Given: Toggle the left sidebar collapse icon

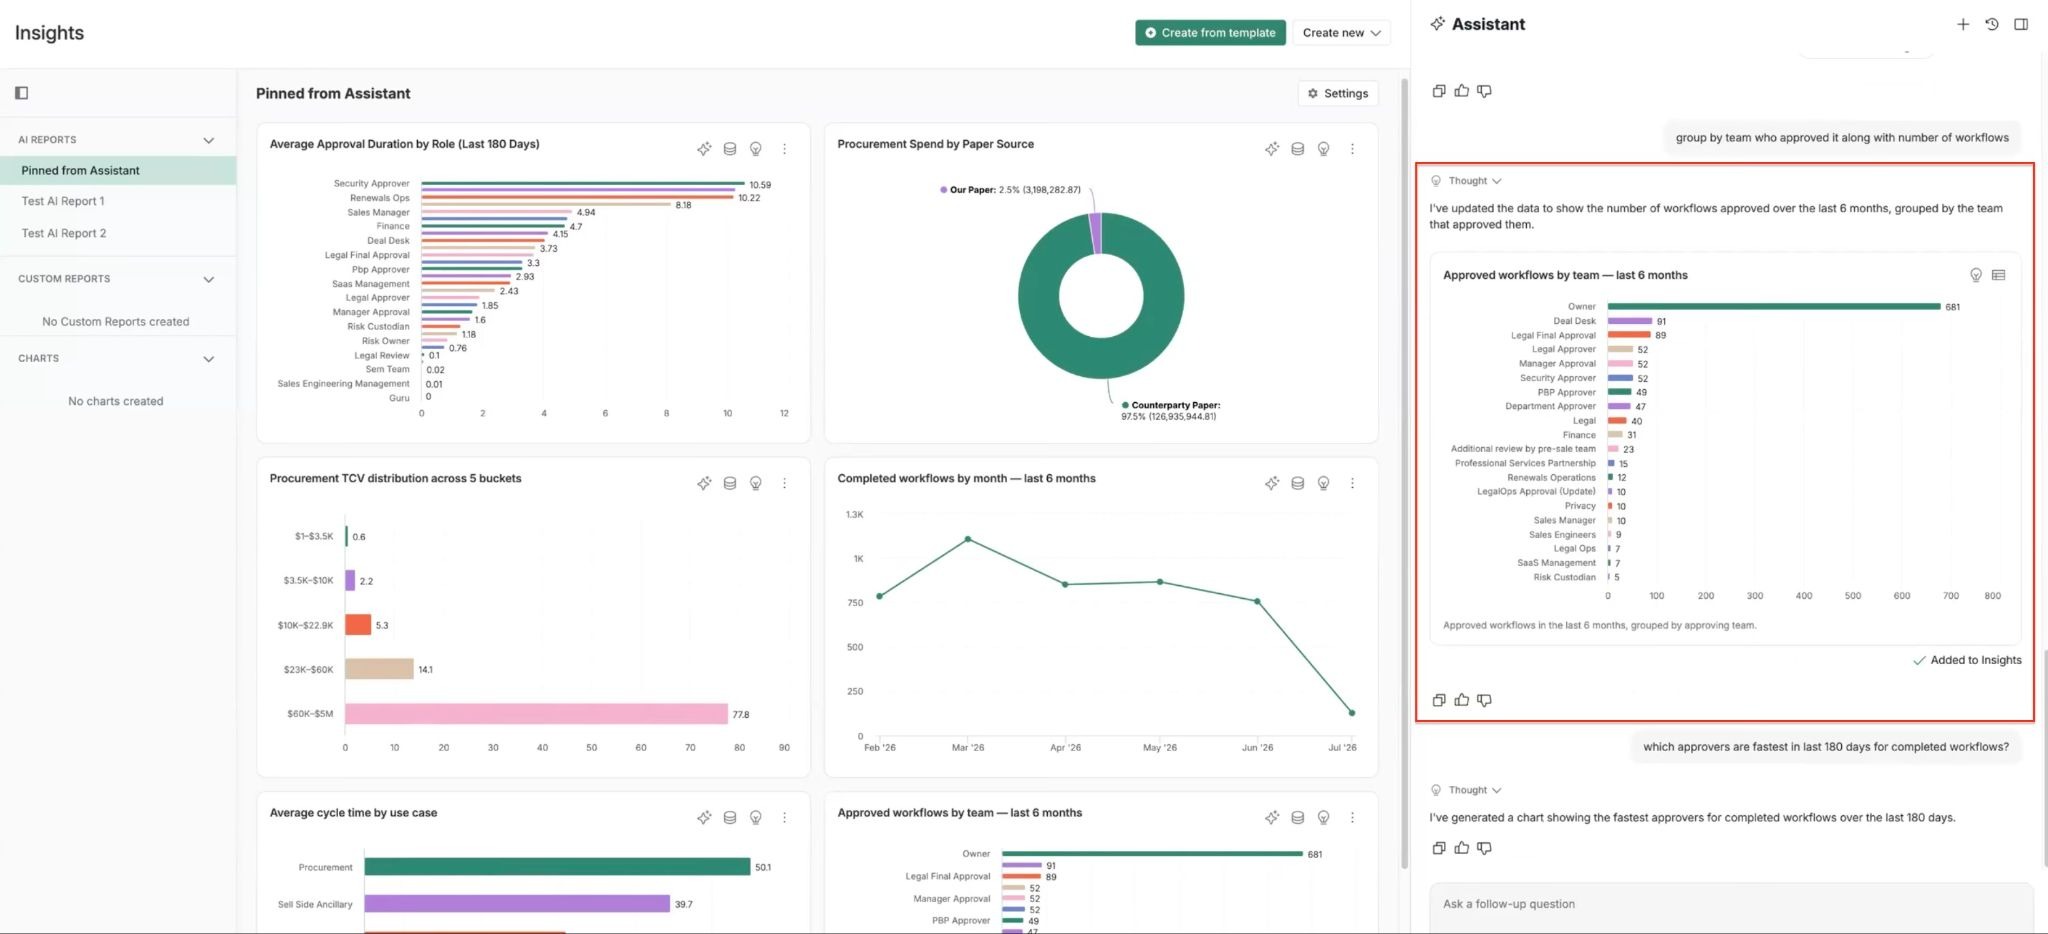Looking at the screenshot, I should [x=22, y=93].
